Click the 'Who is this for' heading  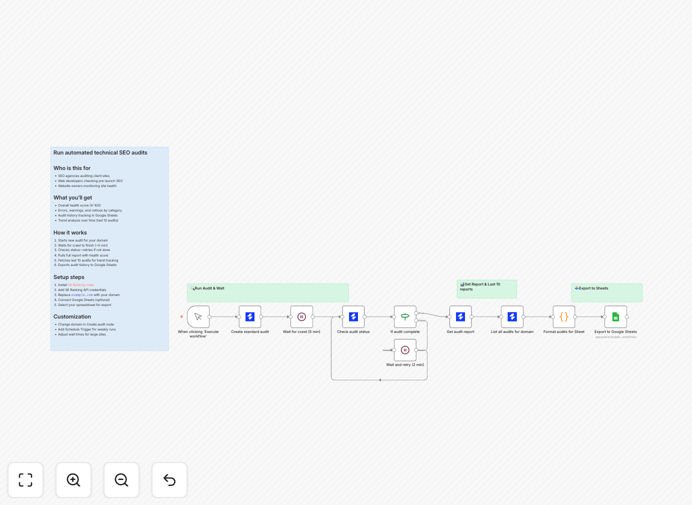tap(72, 168)
